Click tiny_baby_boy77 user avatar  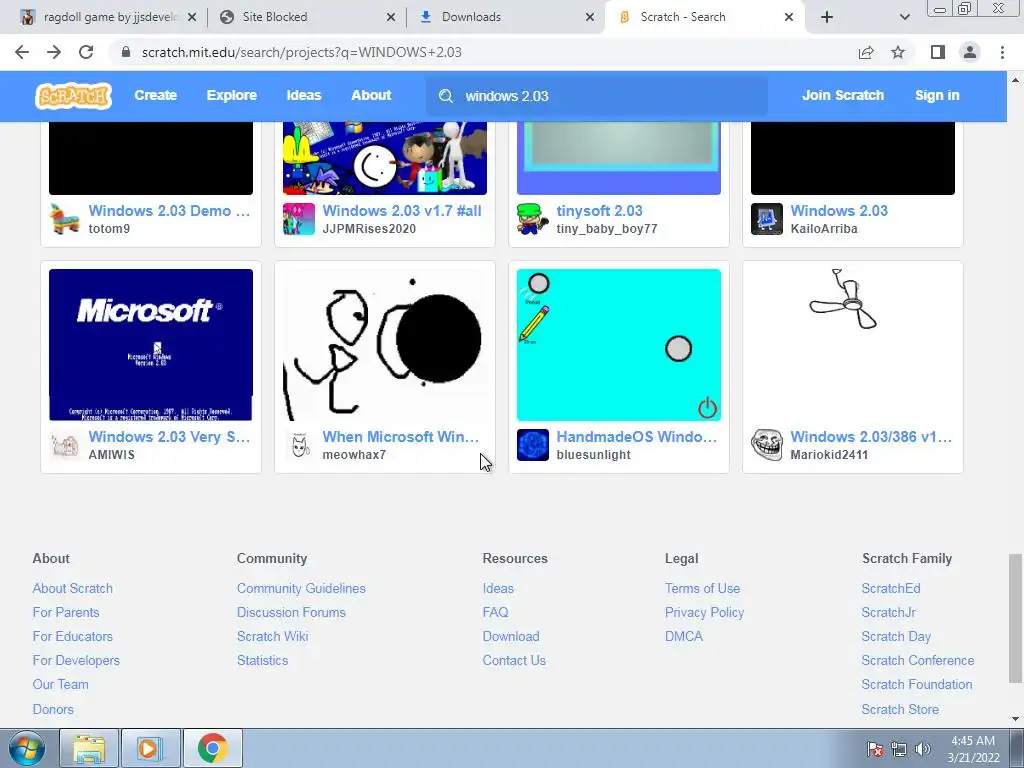[532, 219]
